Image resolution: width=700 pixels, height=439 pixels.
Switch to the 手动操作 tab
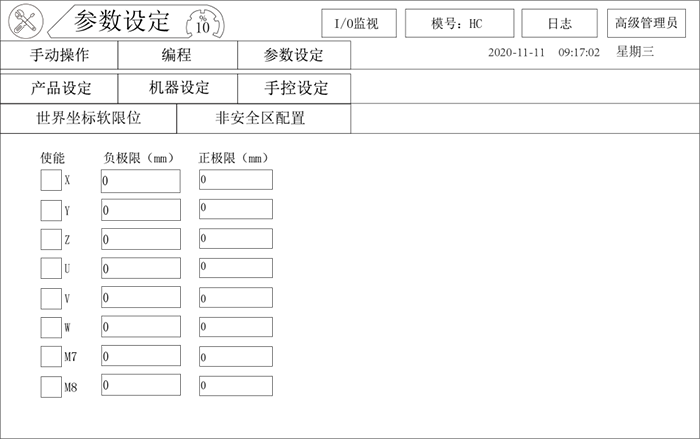(59, 56)
